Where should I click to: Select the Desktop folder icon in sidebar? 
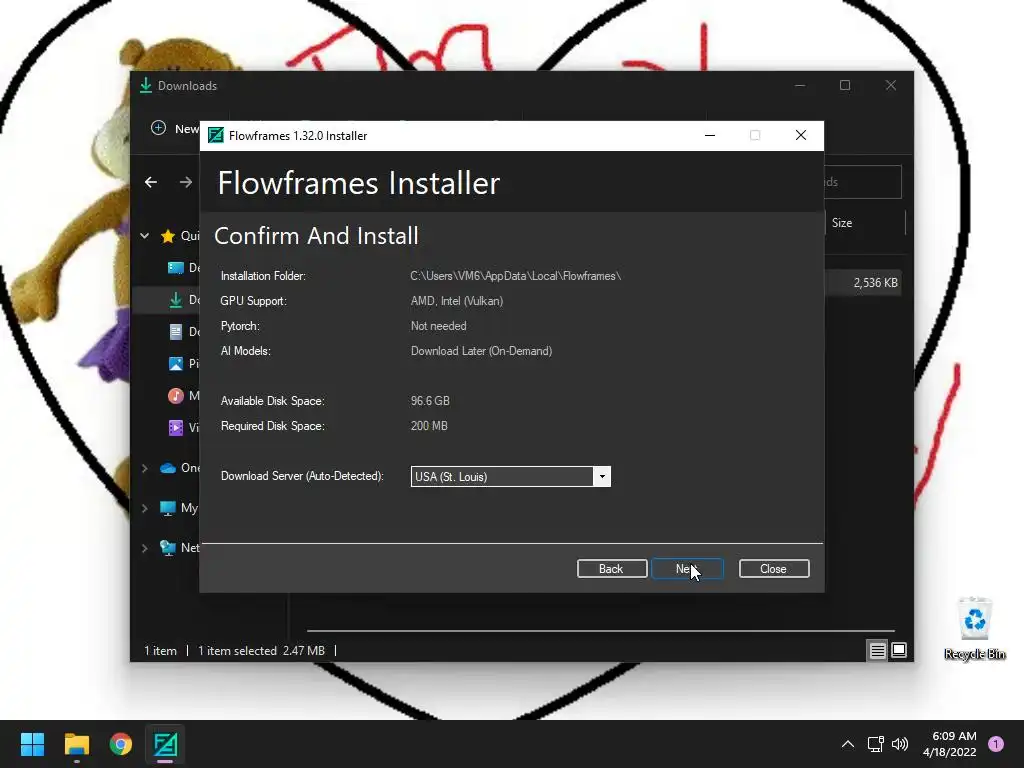click(176, 268)
